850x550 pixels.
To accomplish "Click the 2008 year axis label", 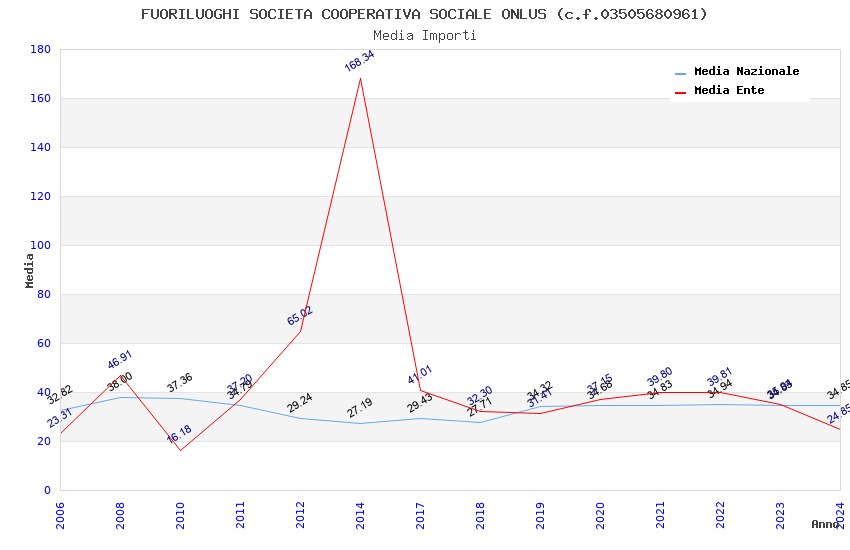I will 120,515.
